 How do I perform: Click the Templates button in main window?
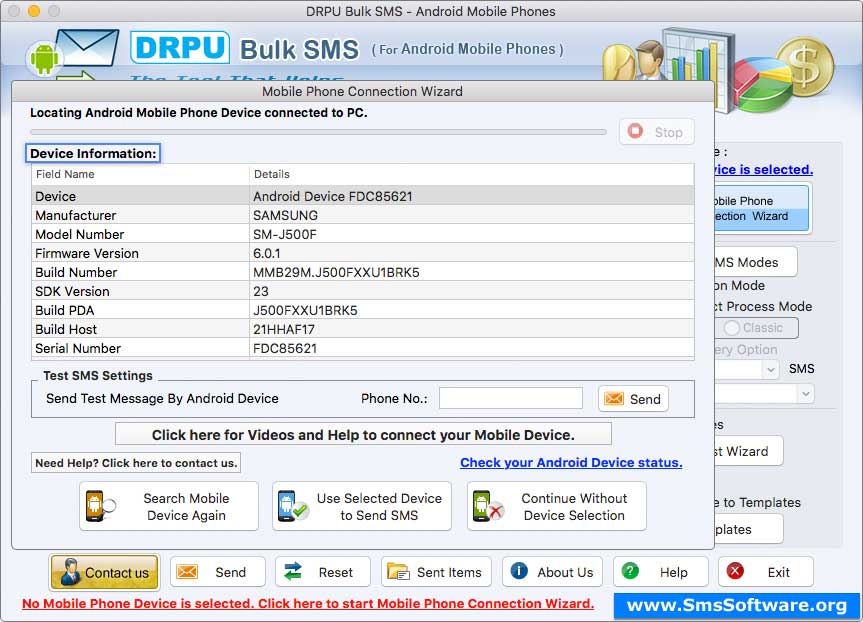click(x=749, y=529)
